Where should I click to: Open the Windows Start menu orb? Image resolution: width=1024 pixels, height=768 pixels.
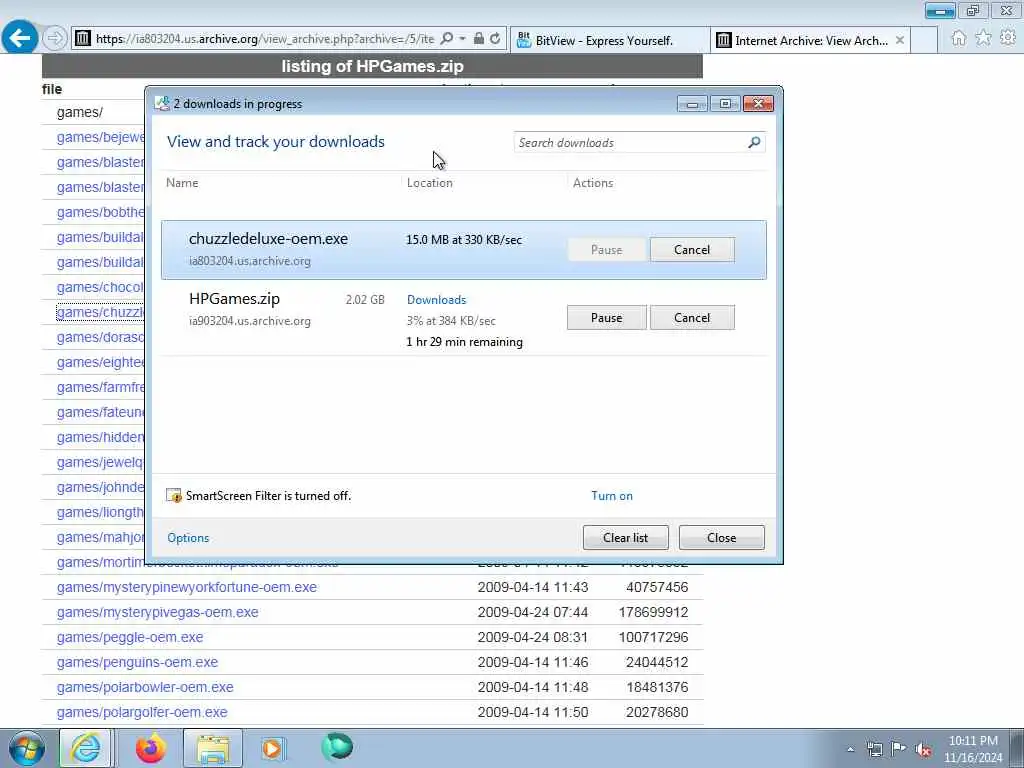coord(25,748)
